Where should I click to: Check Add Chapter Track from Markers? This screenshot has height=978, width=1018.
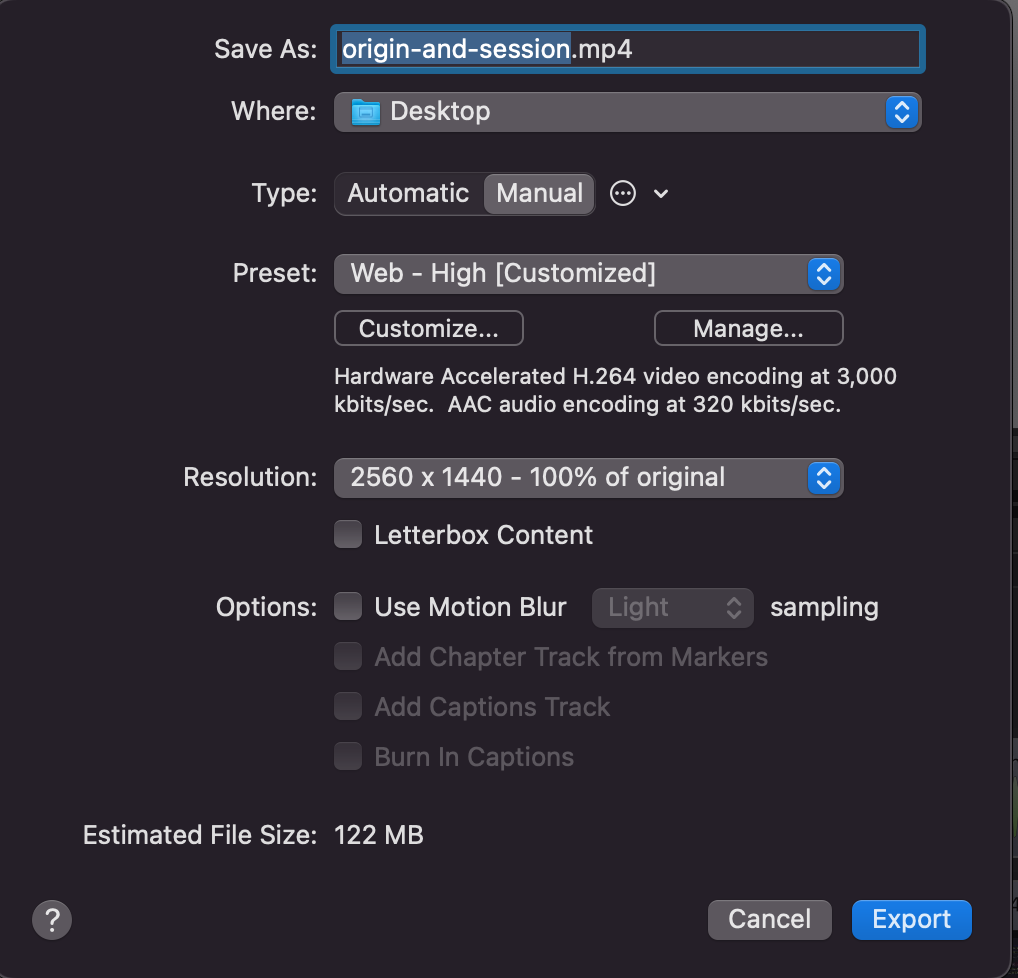[x=347, y=656]
